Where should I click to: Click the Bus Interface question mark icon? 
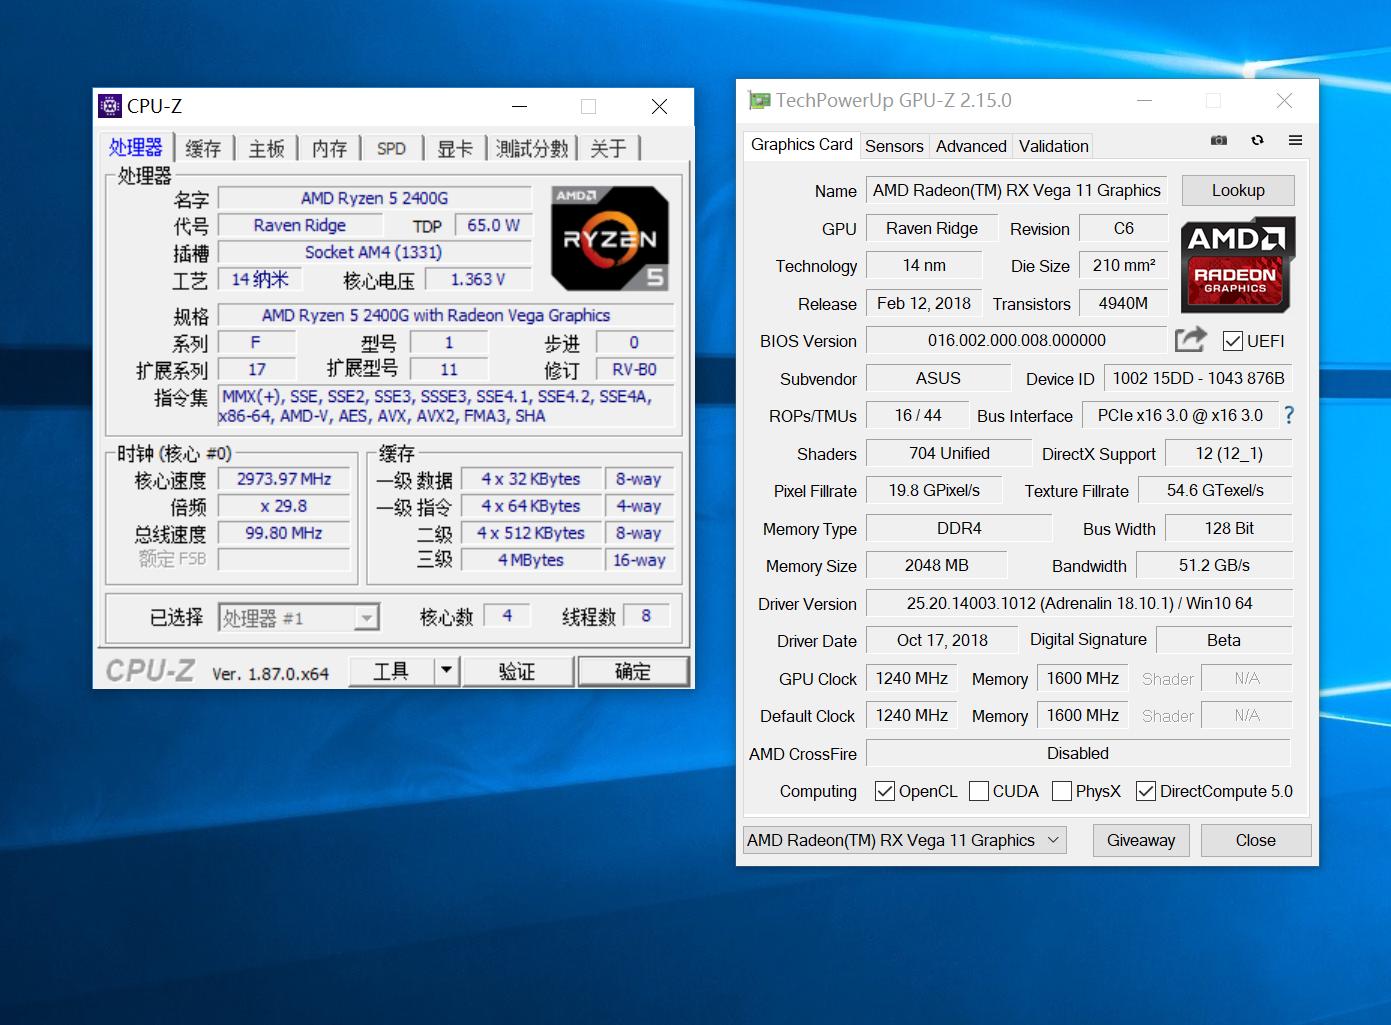click(1288, 415)
